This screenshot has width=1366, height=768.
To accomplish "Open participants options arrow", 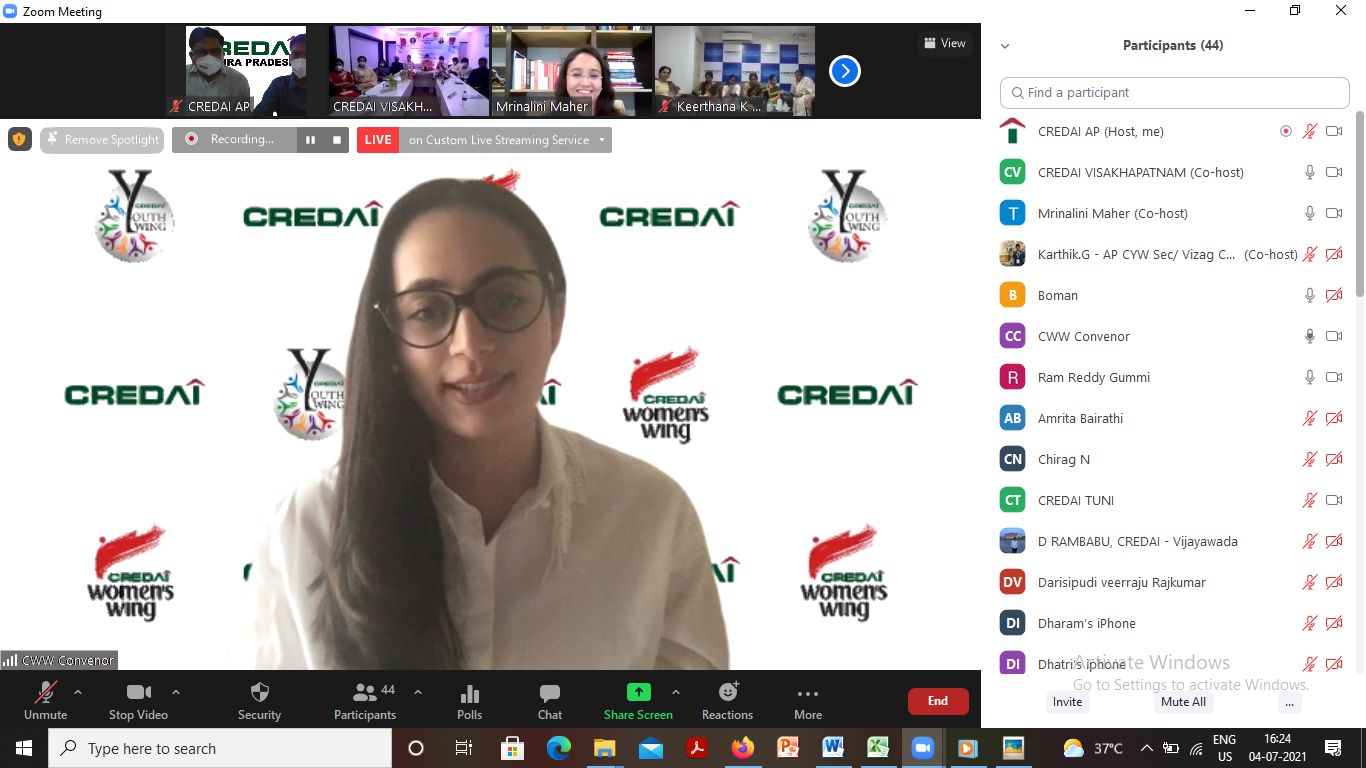I will tap(418, 692).
